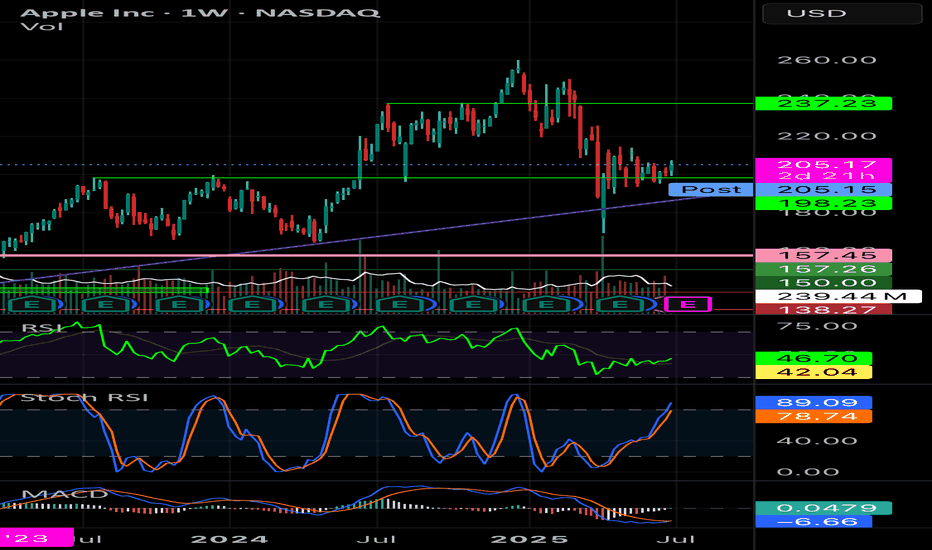Click the red 138.27 price label

[x=823, y=309]
